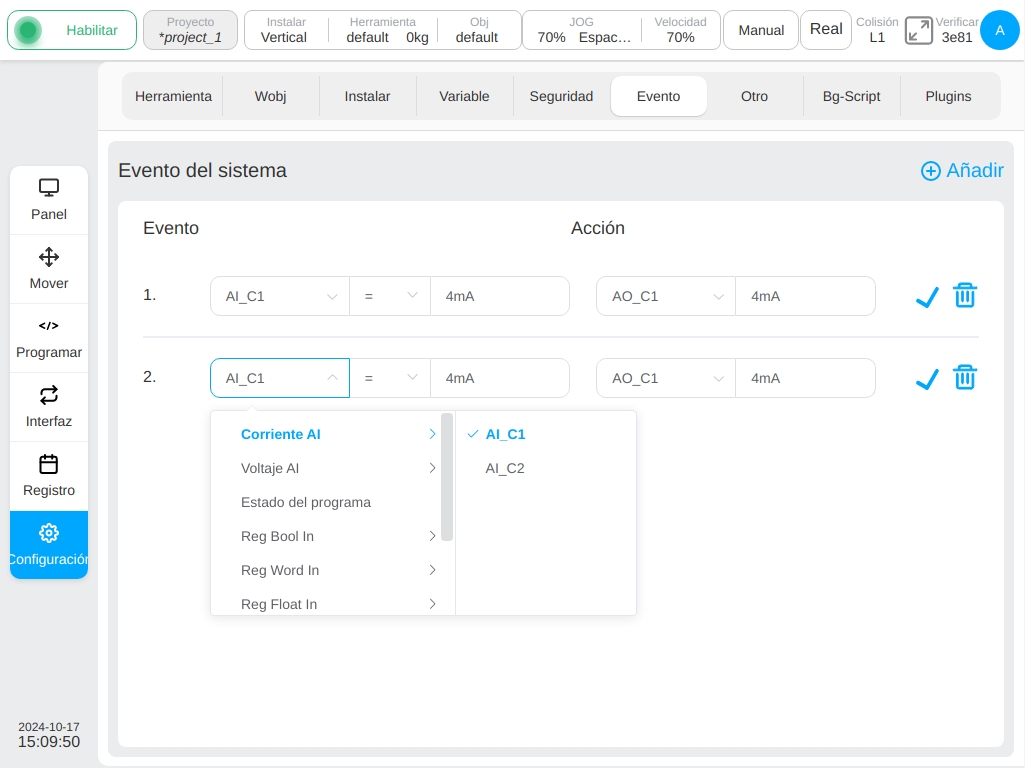Open event 2 operator dropdown
Image resolution: width=1025 pixels, height=768 pixels.
tap(390, 378)
